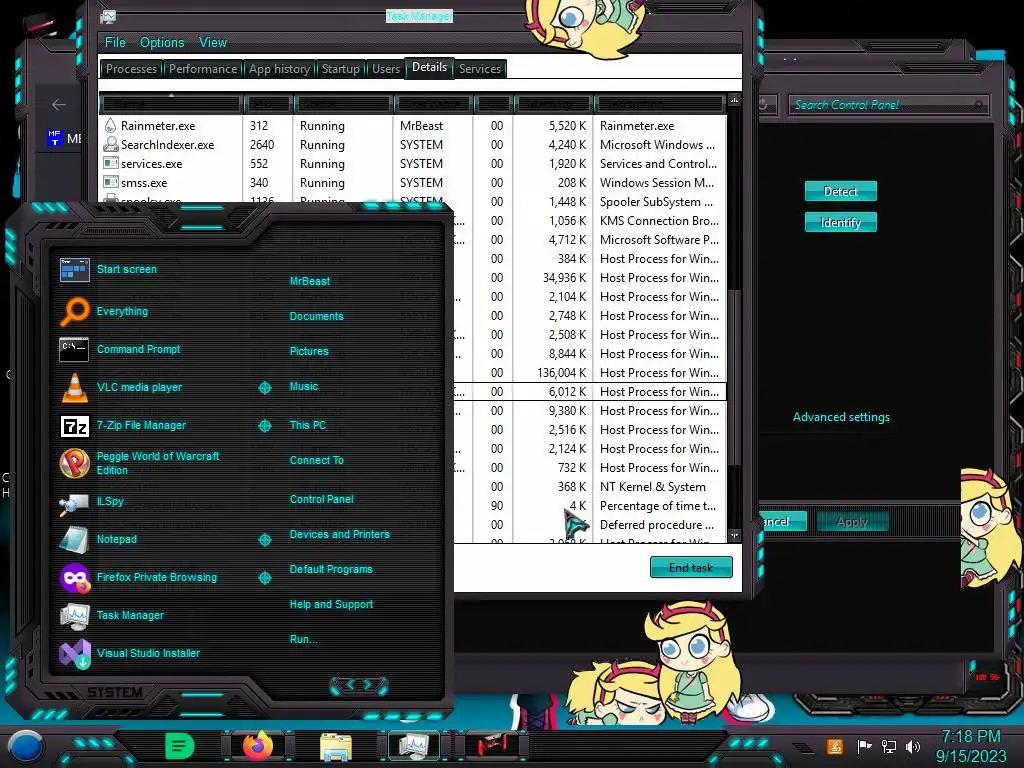Open MrBeast user folder in start menu
Viewport: 1024px width, 768px height.
(x=310, y=281)
